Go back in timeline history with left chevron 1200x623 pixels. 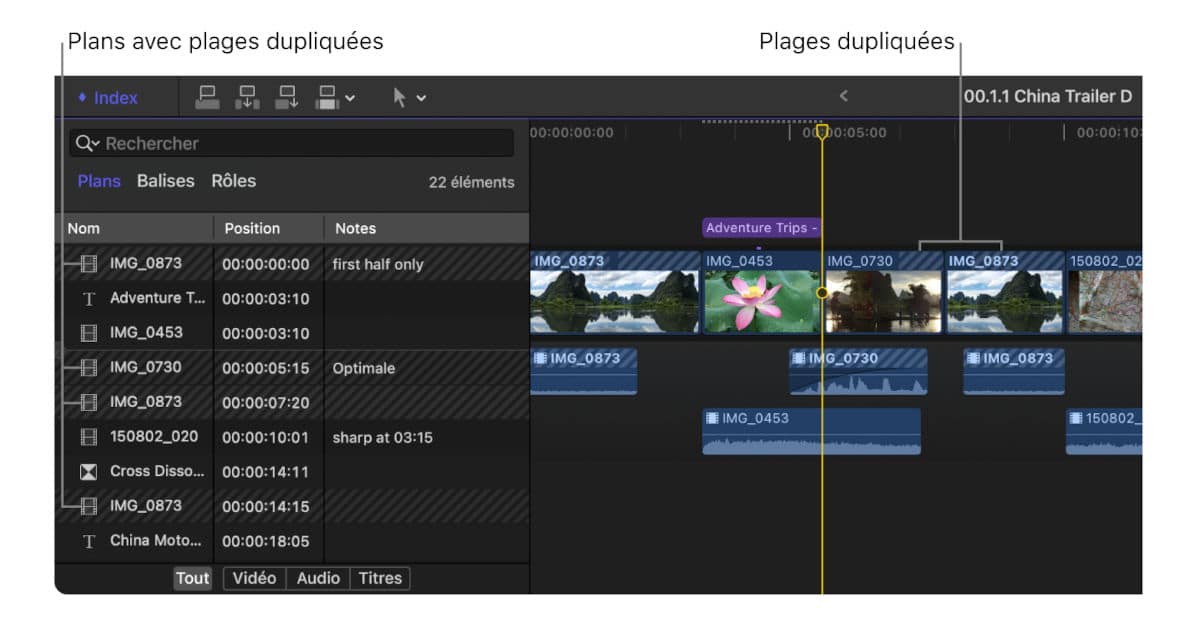[843, 96]
